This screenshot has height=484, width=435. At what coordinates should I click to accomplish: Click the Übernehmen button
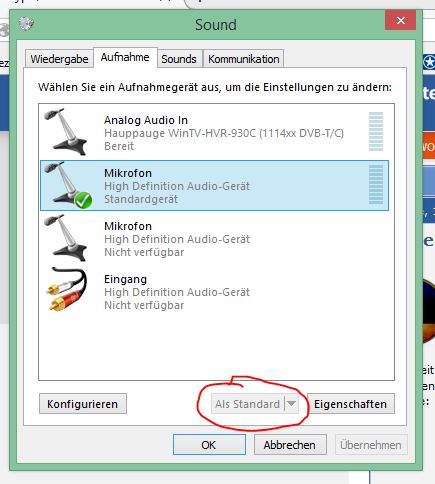click(x=371, y=444)
